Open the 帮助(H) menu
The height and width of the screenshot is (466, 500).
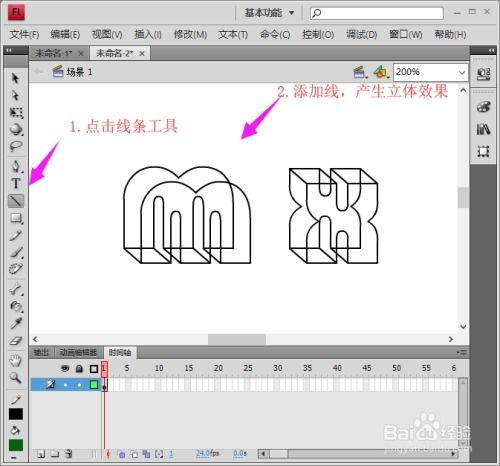450,35
